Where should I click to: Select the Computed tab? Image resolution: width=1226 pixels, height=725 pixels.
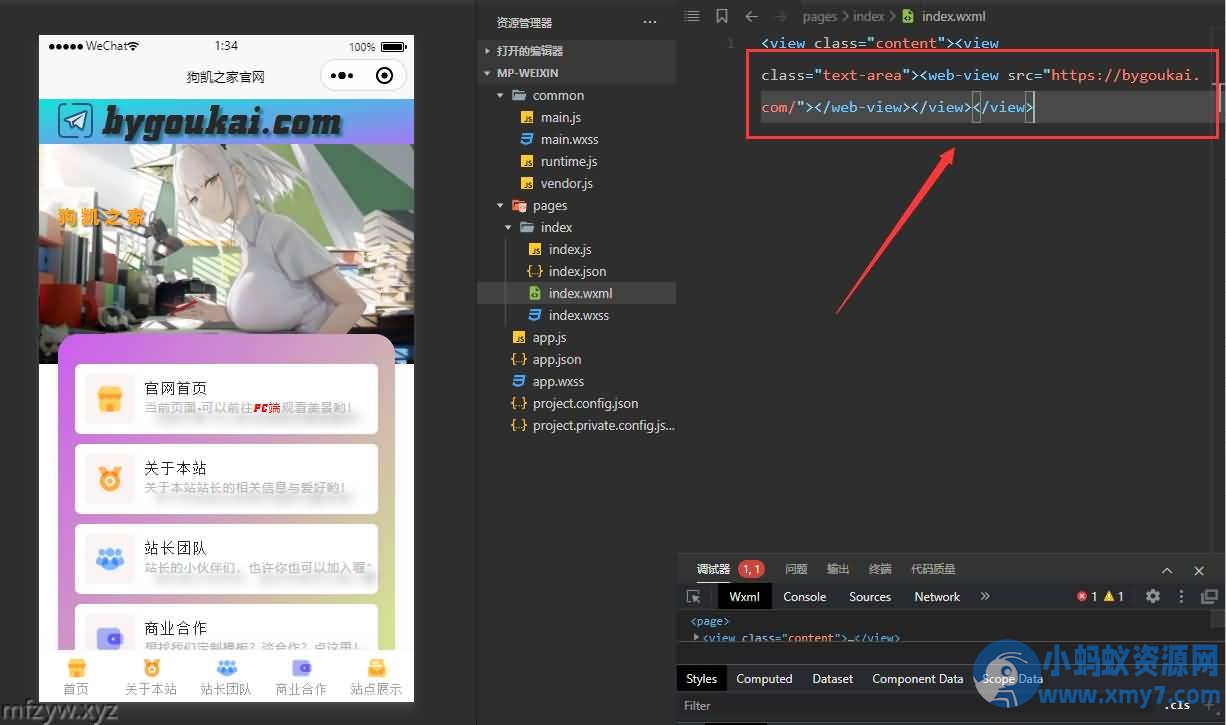tap(764, 678)
